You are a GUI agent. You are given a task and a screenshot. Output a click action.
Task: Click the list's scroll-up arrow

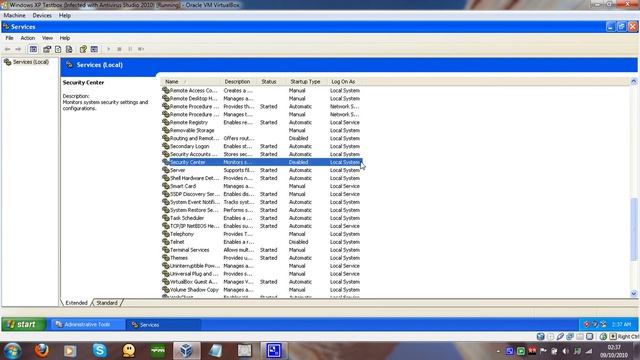click(633, 81)
